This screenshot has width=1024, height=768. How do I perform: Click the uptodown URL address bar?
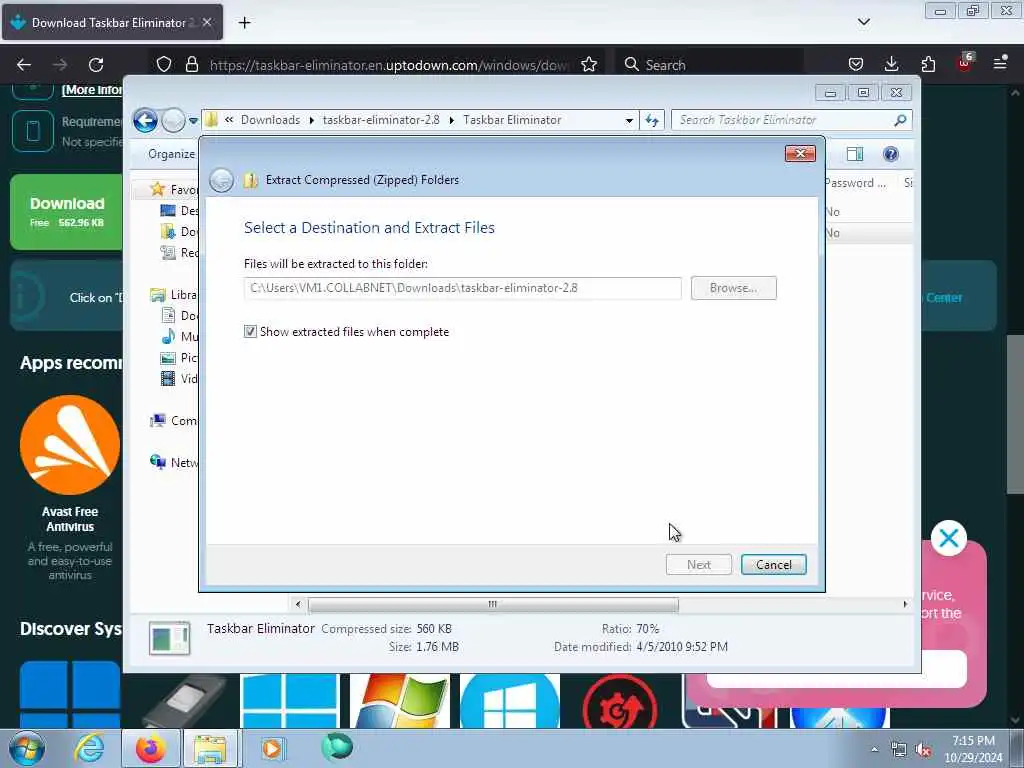(x=389, y=65)
